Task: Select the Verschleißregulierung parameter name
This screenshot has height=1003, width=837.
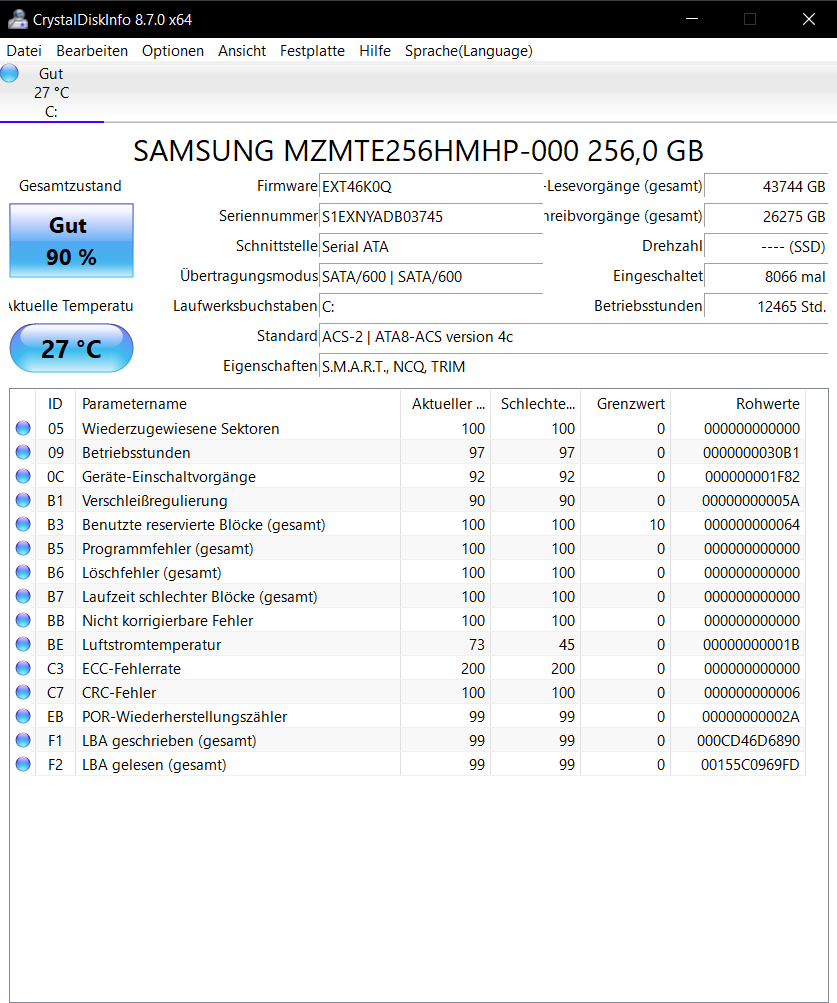Action: 155,501
